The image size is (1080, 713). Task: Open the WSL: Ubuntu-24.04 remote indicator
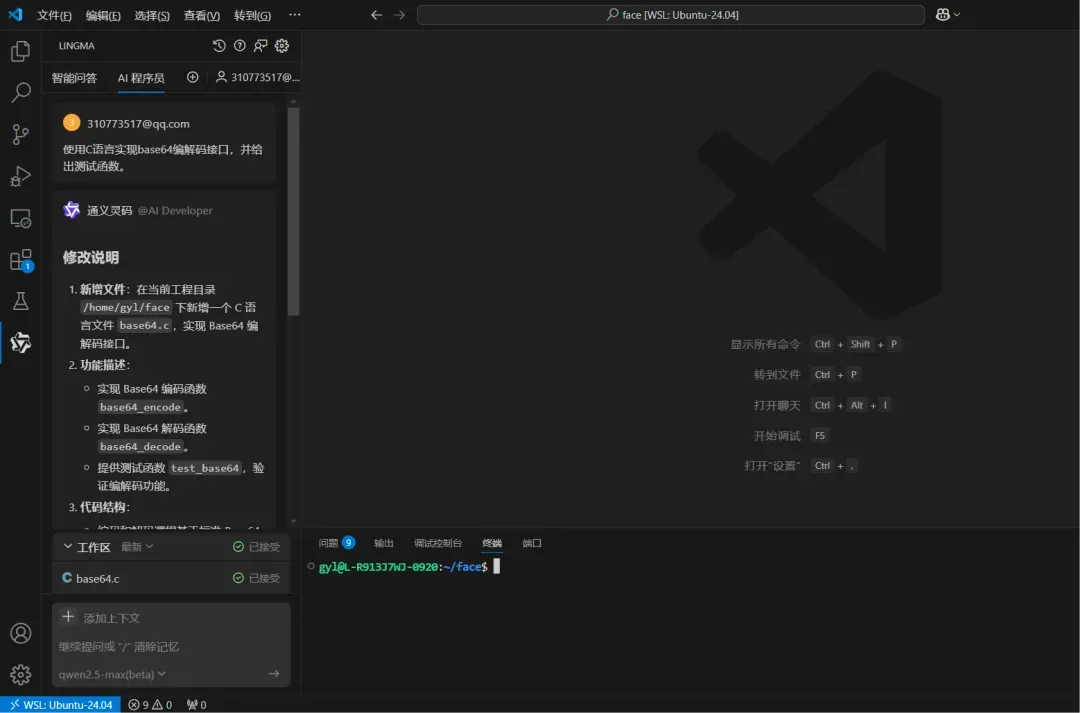click(61, 705)
